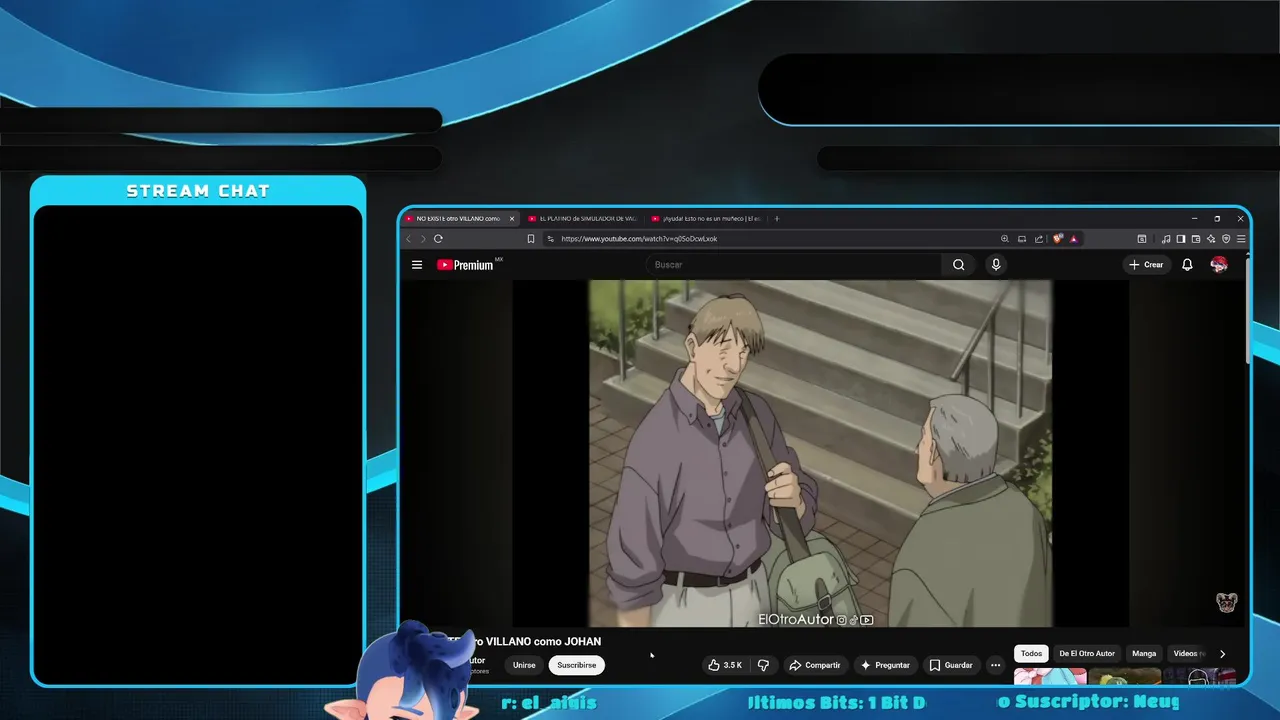Like the video with 3.5 K thumbs-up
Viewport: 1280px width, 720px height.
click(724, 665)
